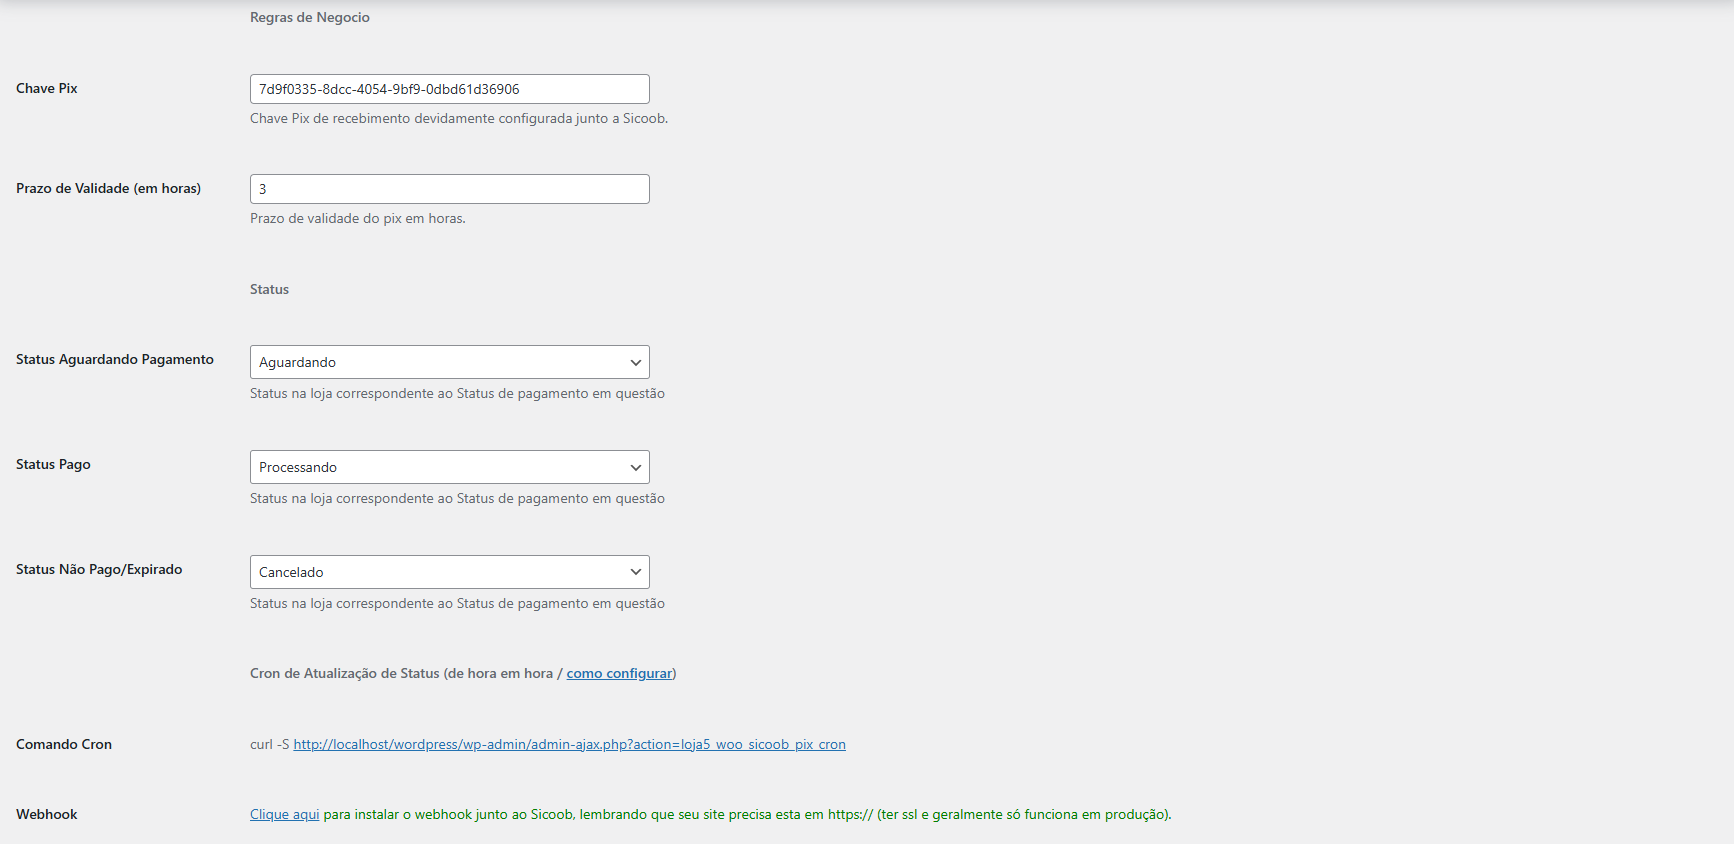Image resolution: width=1734 pixels, height=844 pixels.
Task: Click the 'Chave Pix' field label
Action: click(47, 89)
